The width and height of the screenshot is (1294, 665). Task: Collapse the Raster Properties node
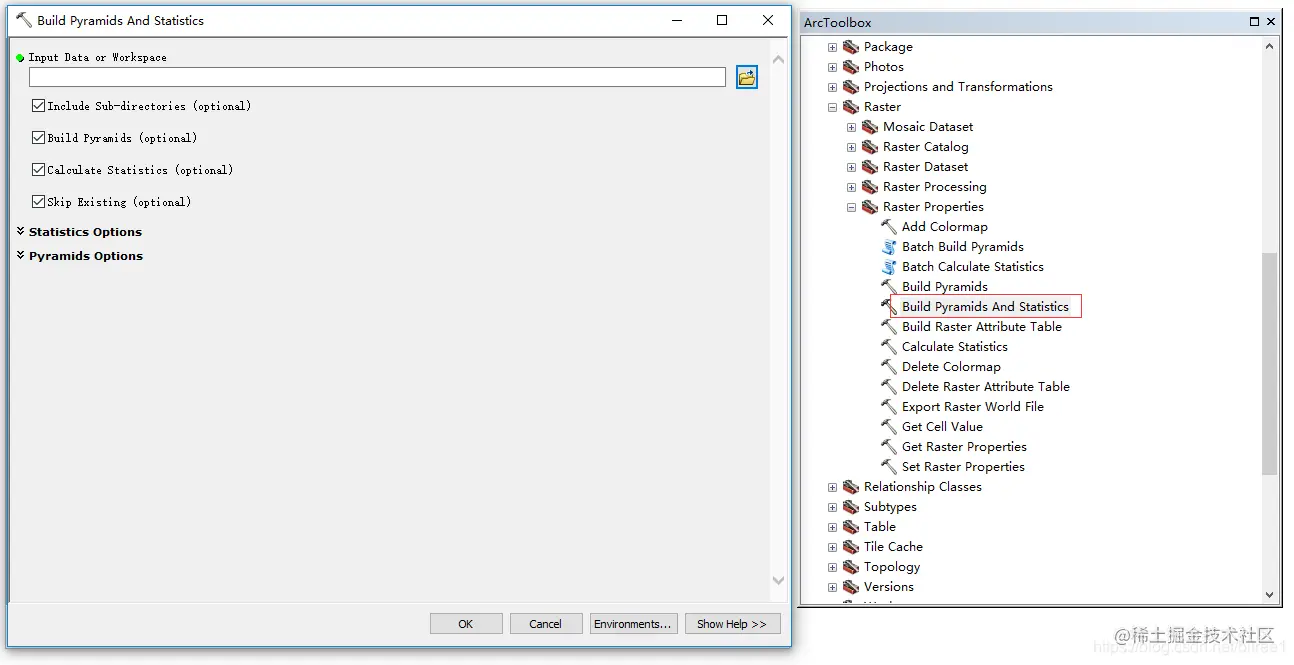point(851,207)
